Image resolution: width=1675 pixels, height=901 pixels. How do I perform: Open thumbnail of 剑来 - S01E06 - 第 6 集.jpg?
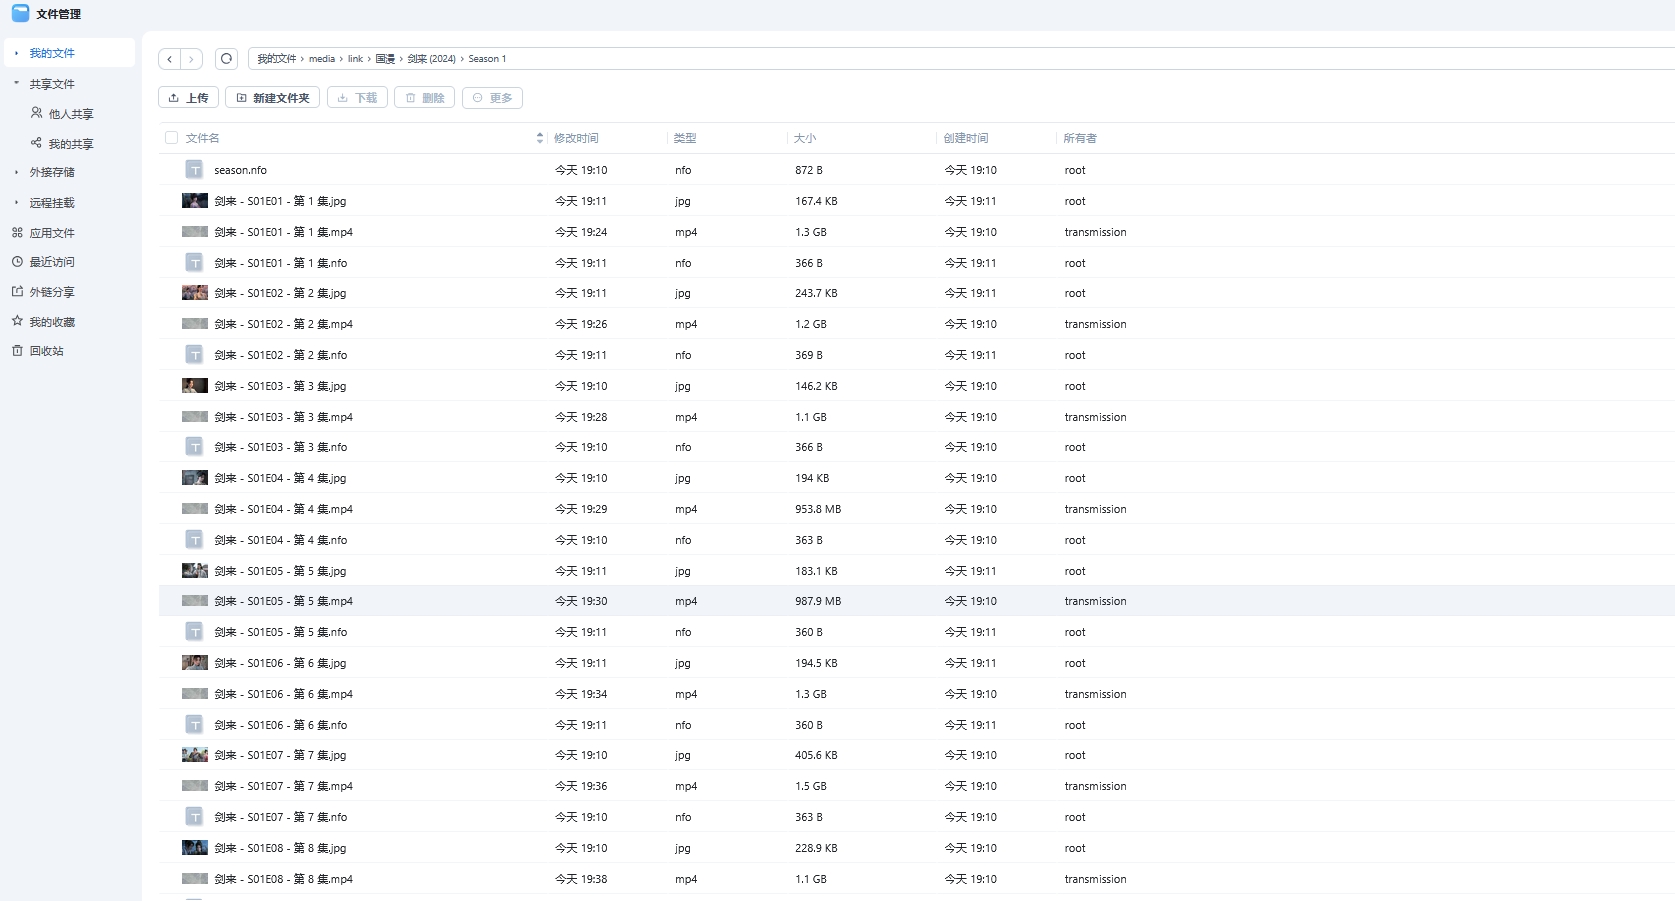[195, 663]
